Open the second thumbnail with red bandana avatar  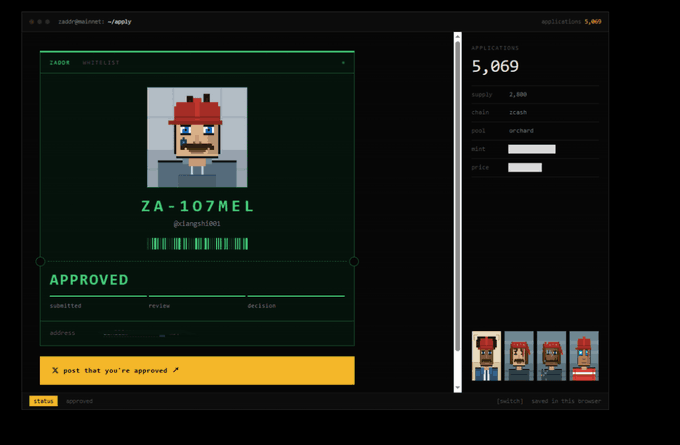coord(519,356)
